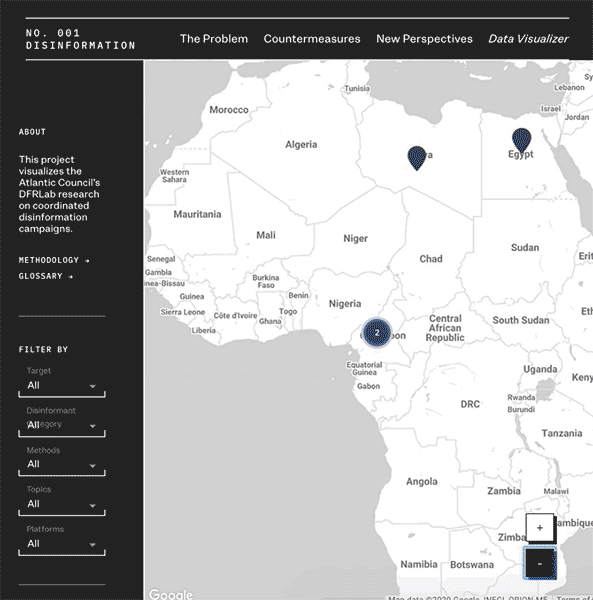This screenshot has height=600, width=593.
Task: Click the FILTER BY heading
Action: (43, 349)
